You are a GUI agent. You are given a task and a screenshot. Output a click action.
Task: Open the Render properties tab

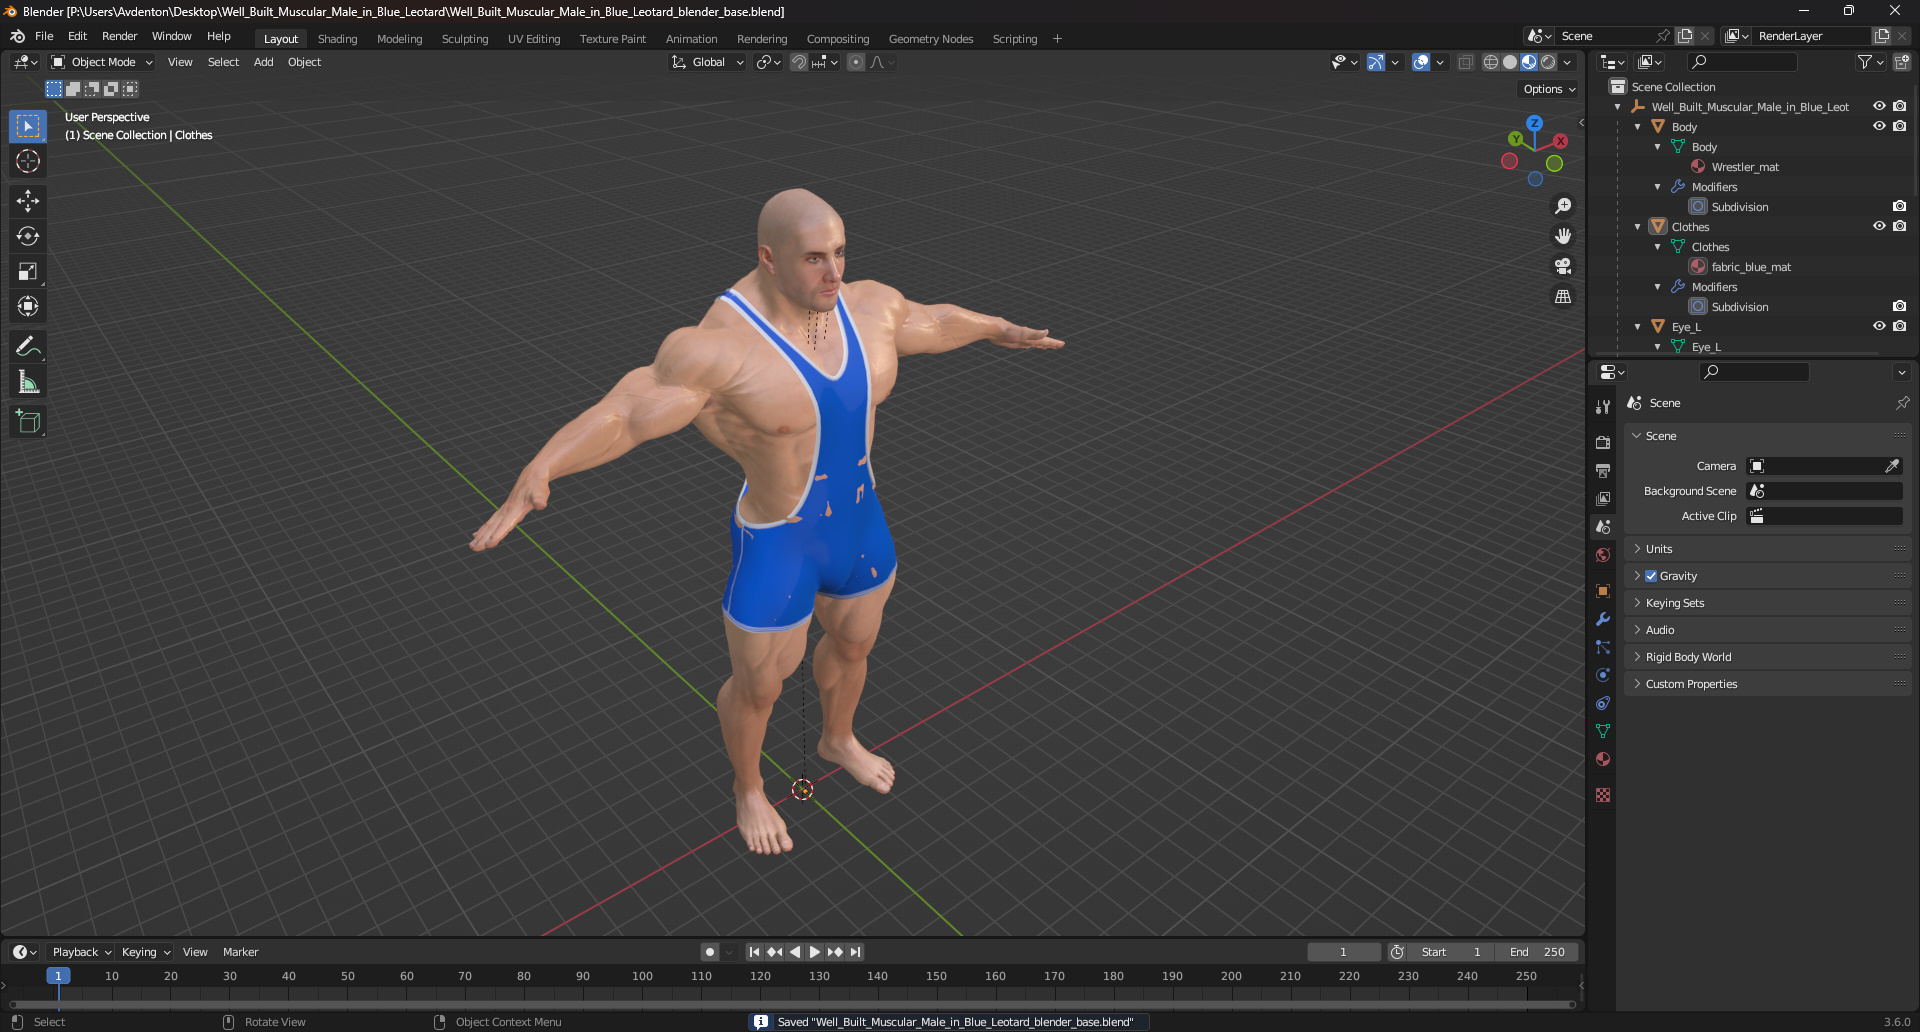1603,442
